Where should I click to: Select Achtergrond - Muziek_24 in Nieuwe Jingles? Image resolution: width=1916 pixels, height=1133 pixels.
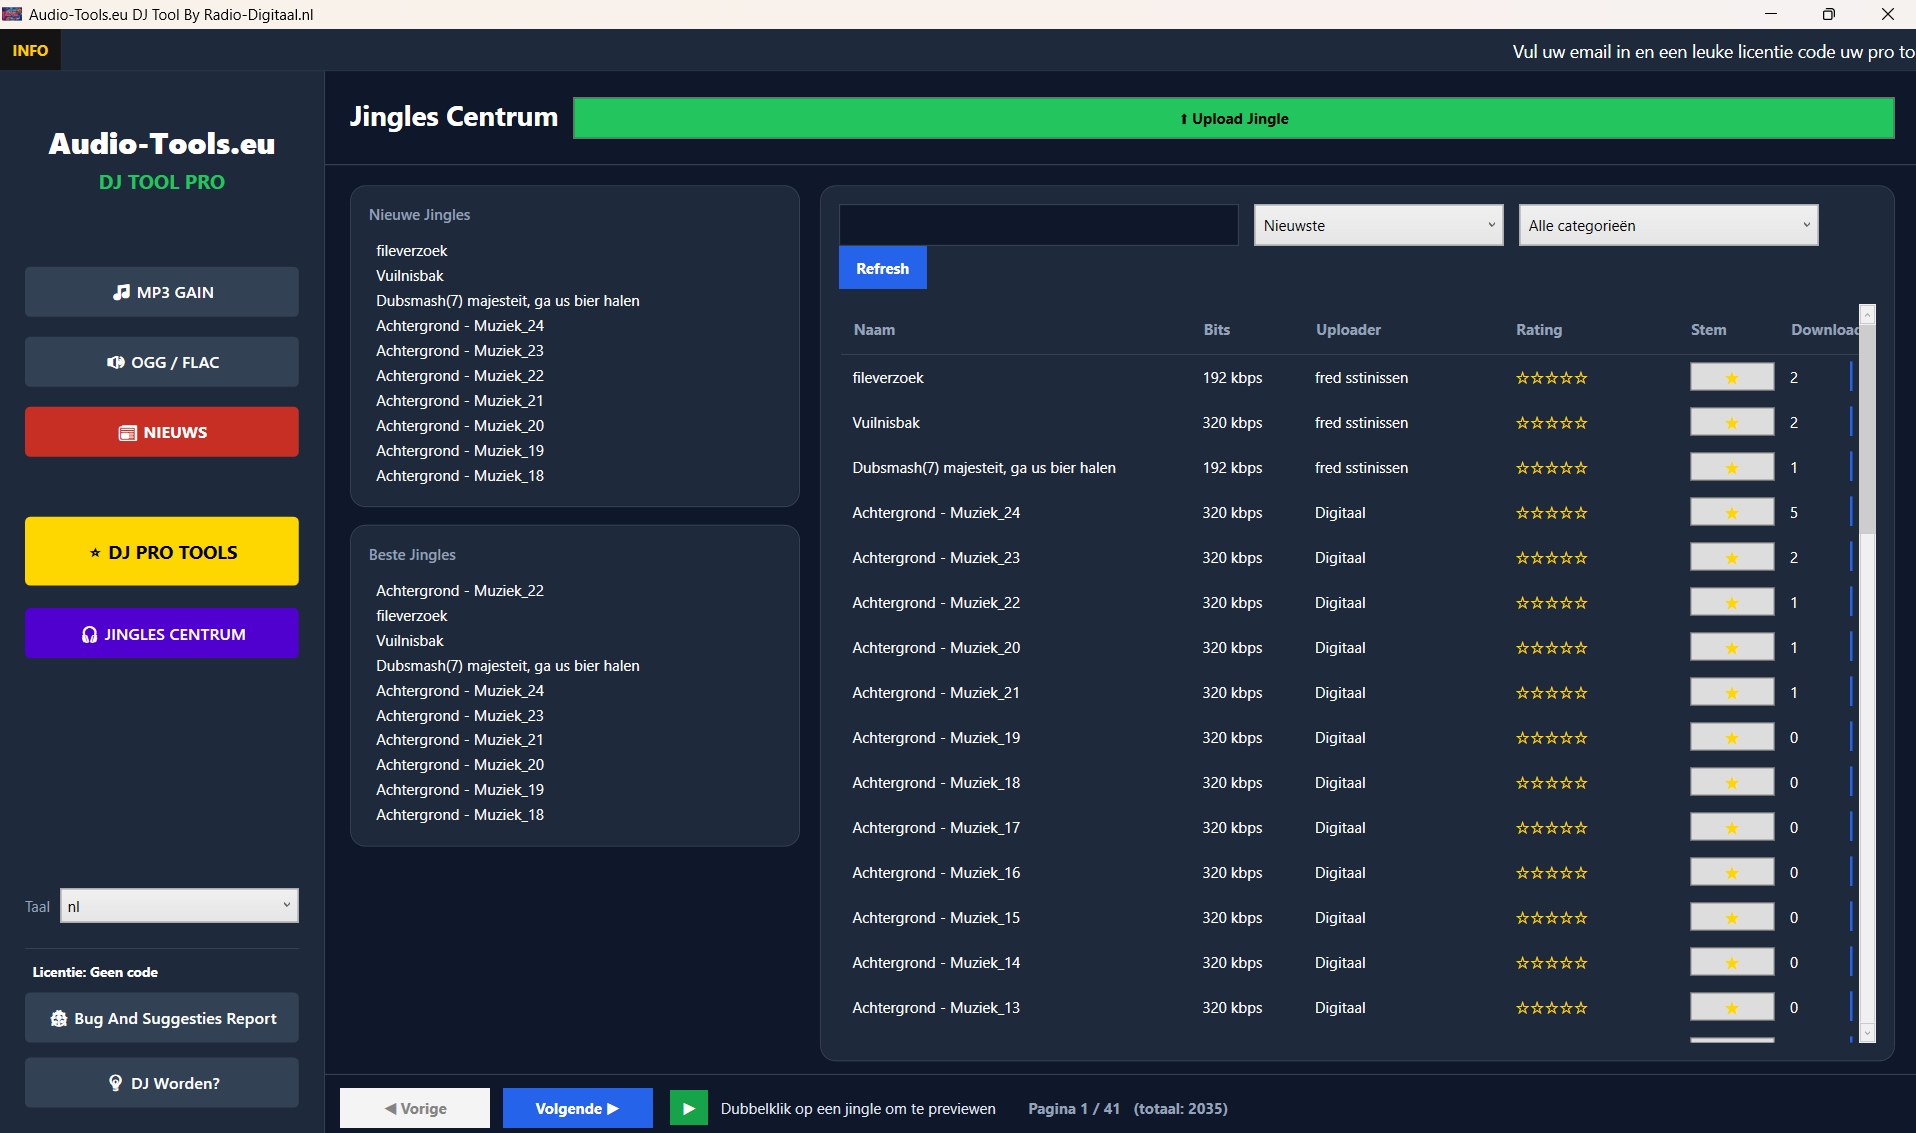[460, 325]
